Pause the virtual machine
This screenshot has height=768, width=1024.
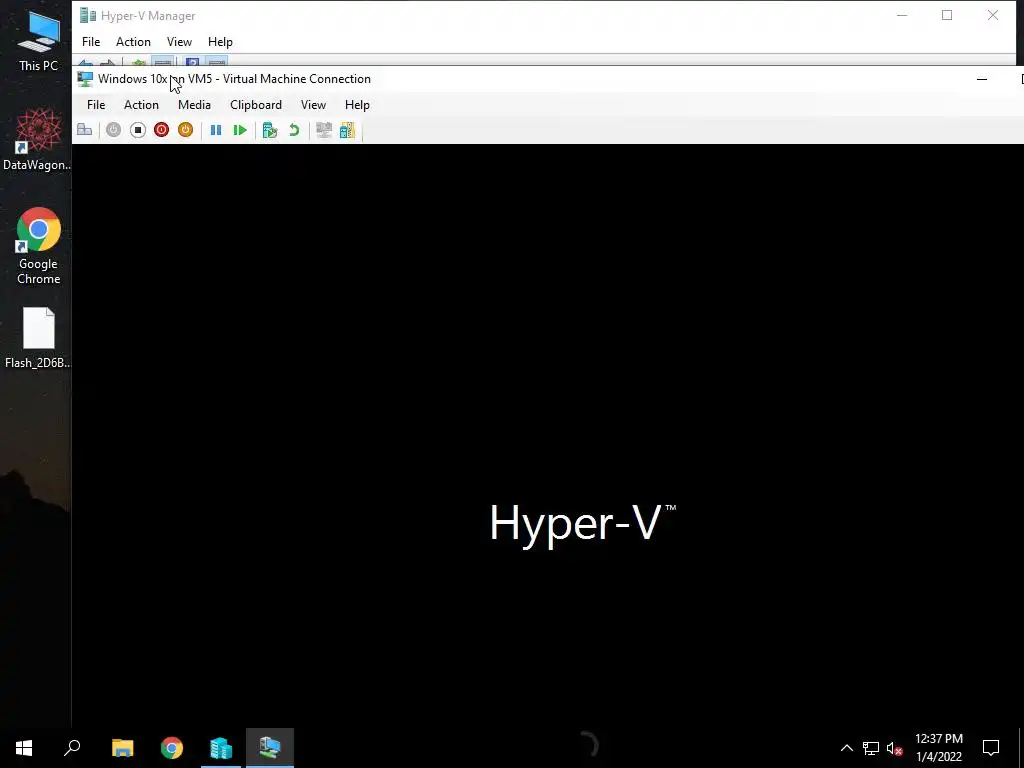216,130
